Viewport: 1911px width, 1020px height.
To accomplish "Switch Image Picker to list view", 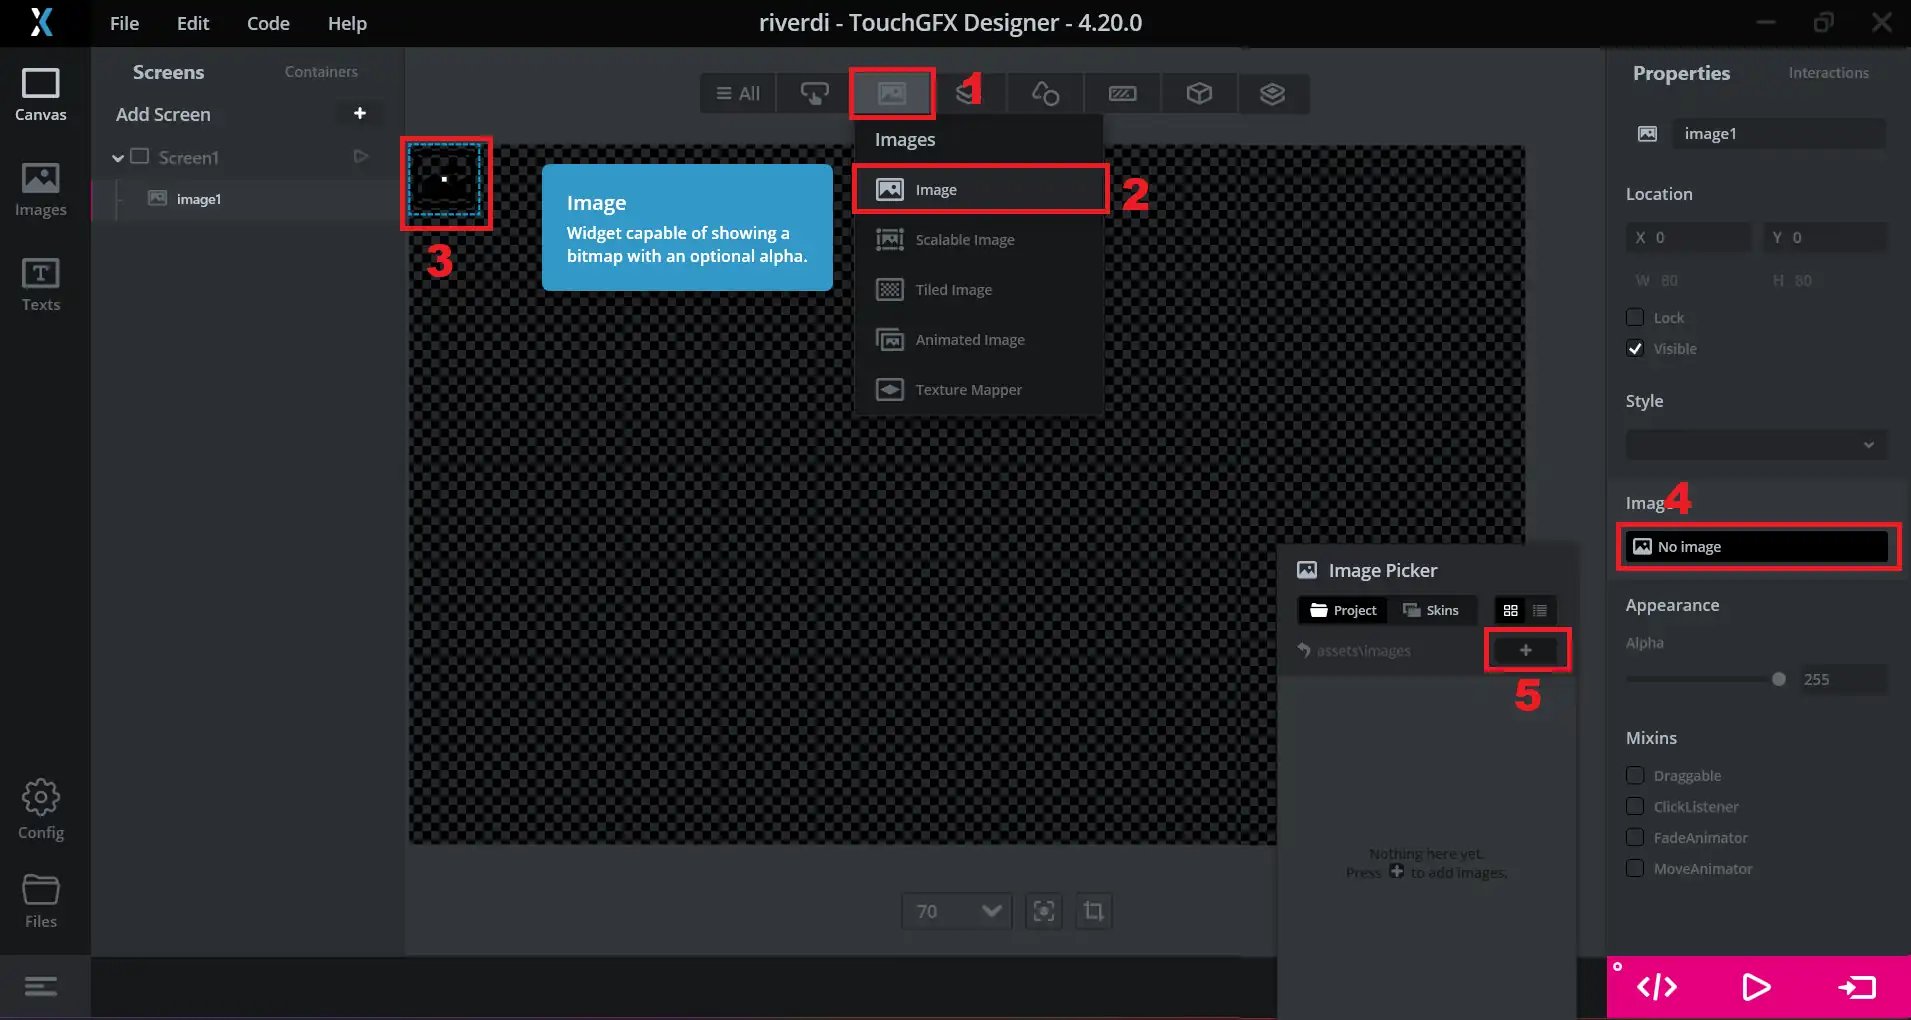I will 1540,610.
